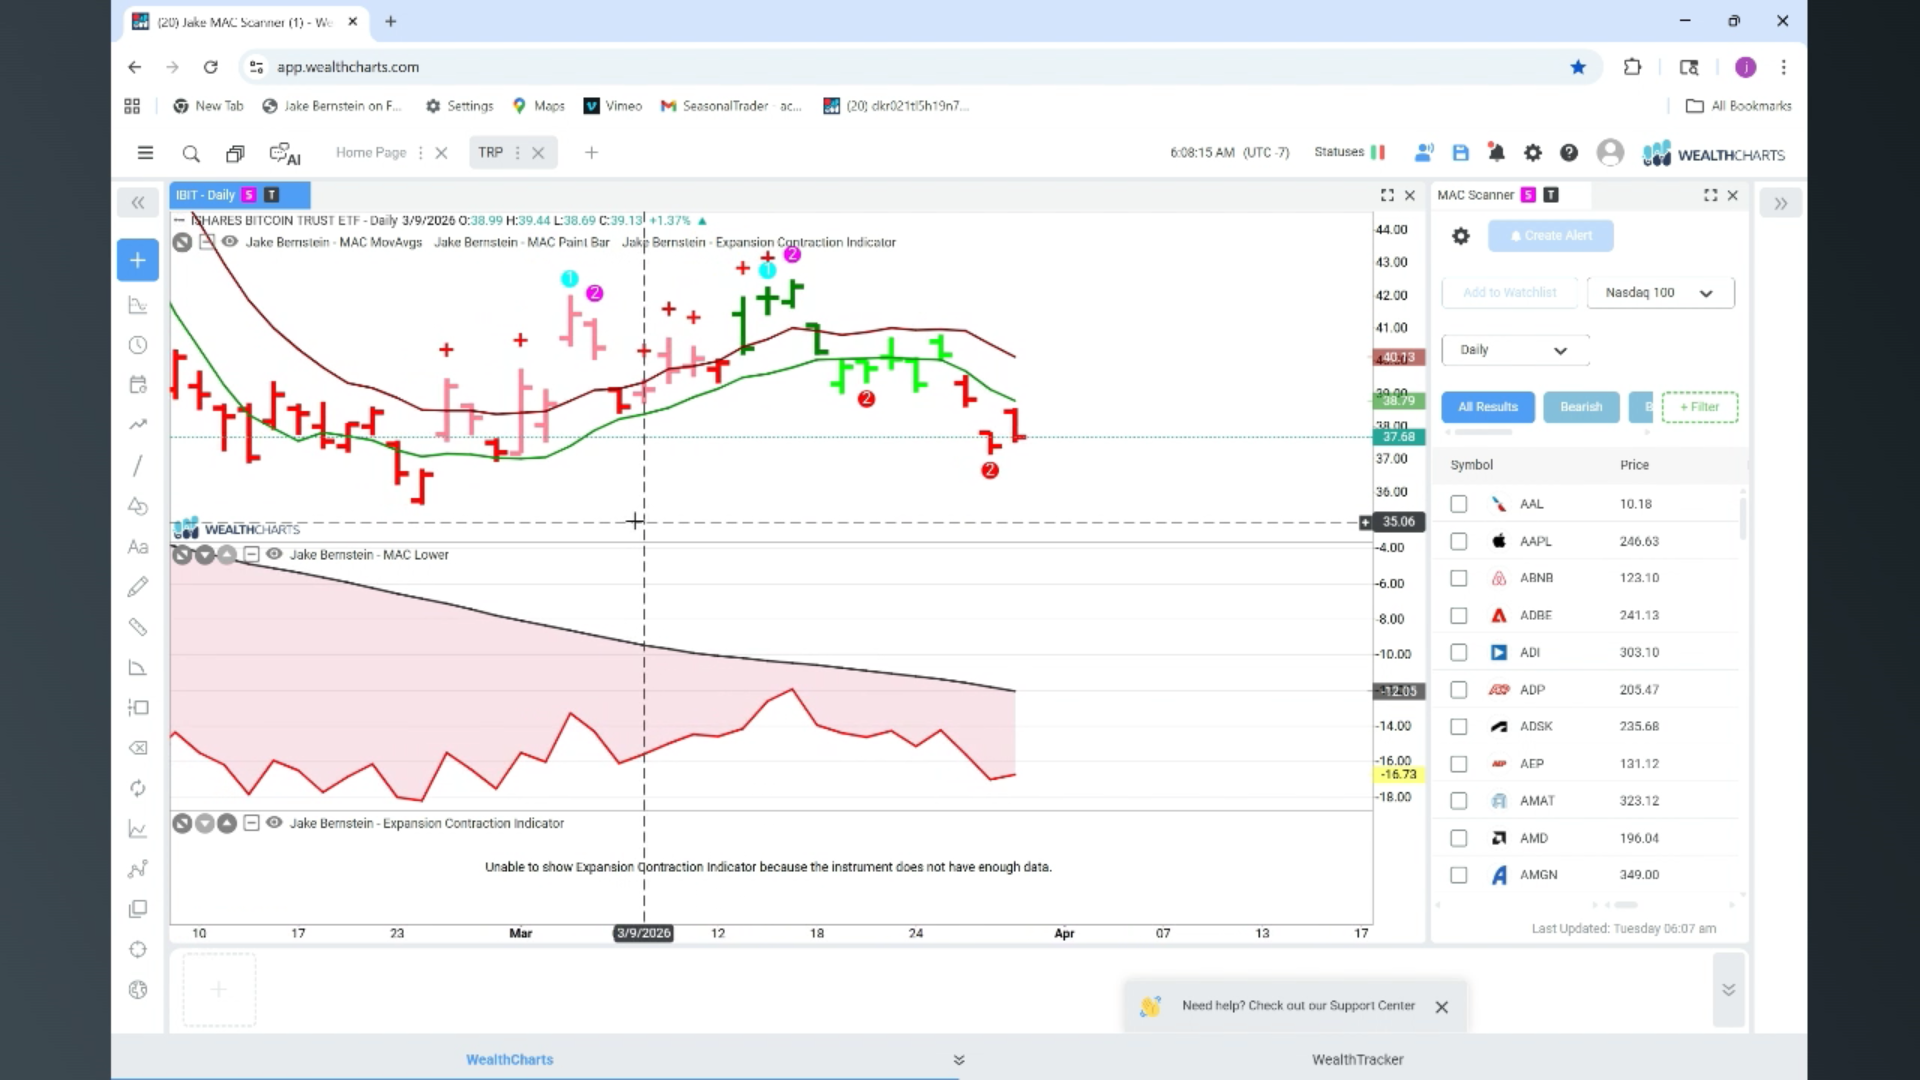Click the blue plus add-drawing button
This screenshot has height=1080, width=1920.
[x=138, y=260]
